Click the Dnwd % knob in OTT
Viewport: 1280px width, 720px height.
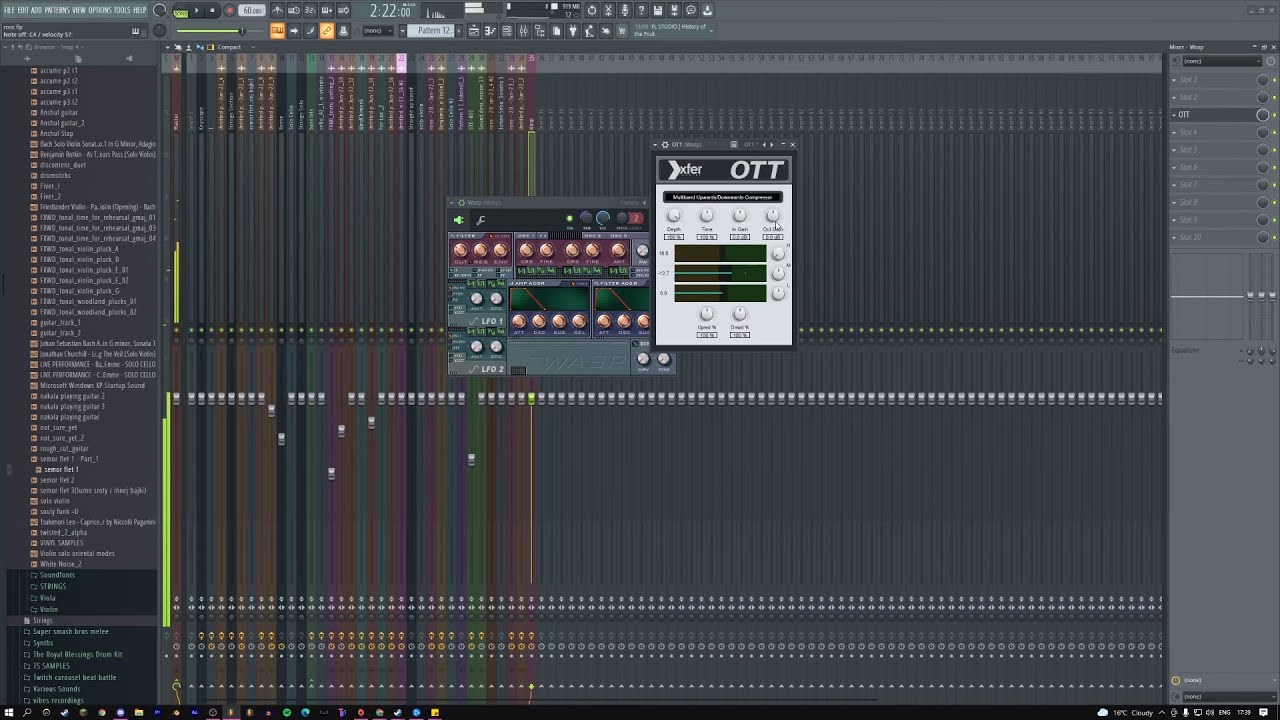pyautogui.click(x=739, y=314)
